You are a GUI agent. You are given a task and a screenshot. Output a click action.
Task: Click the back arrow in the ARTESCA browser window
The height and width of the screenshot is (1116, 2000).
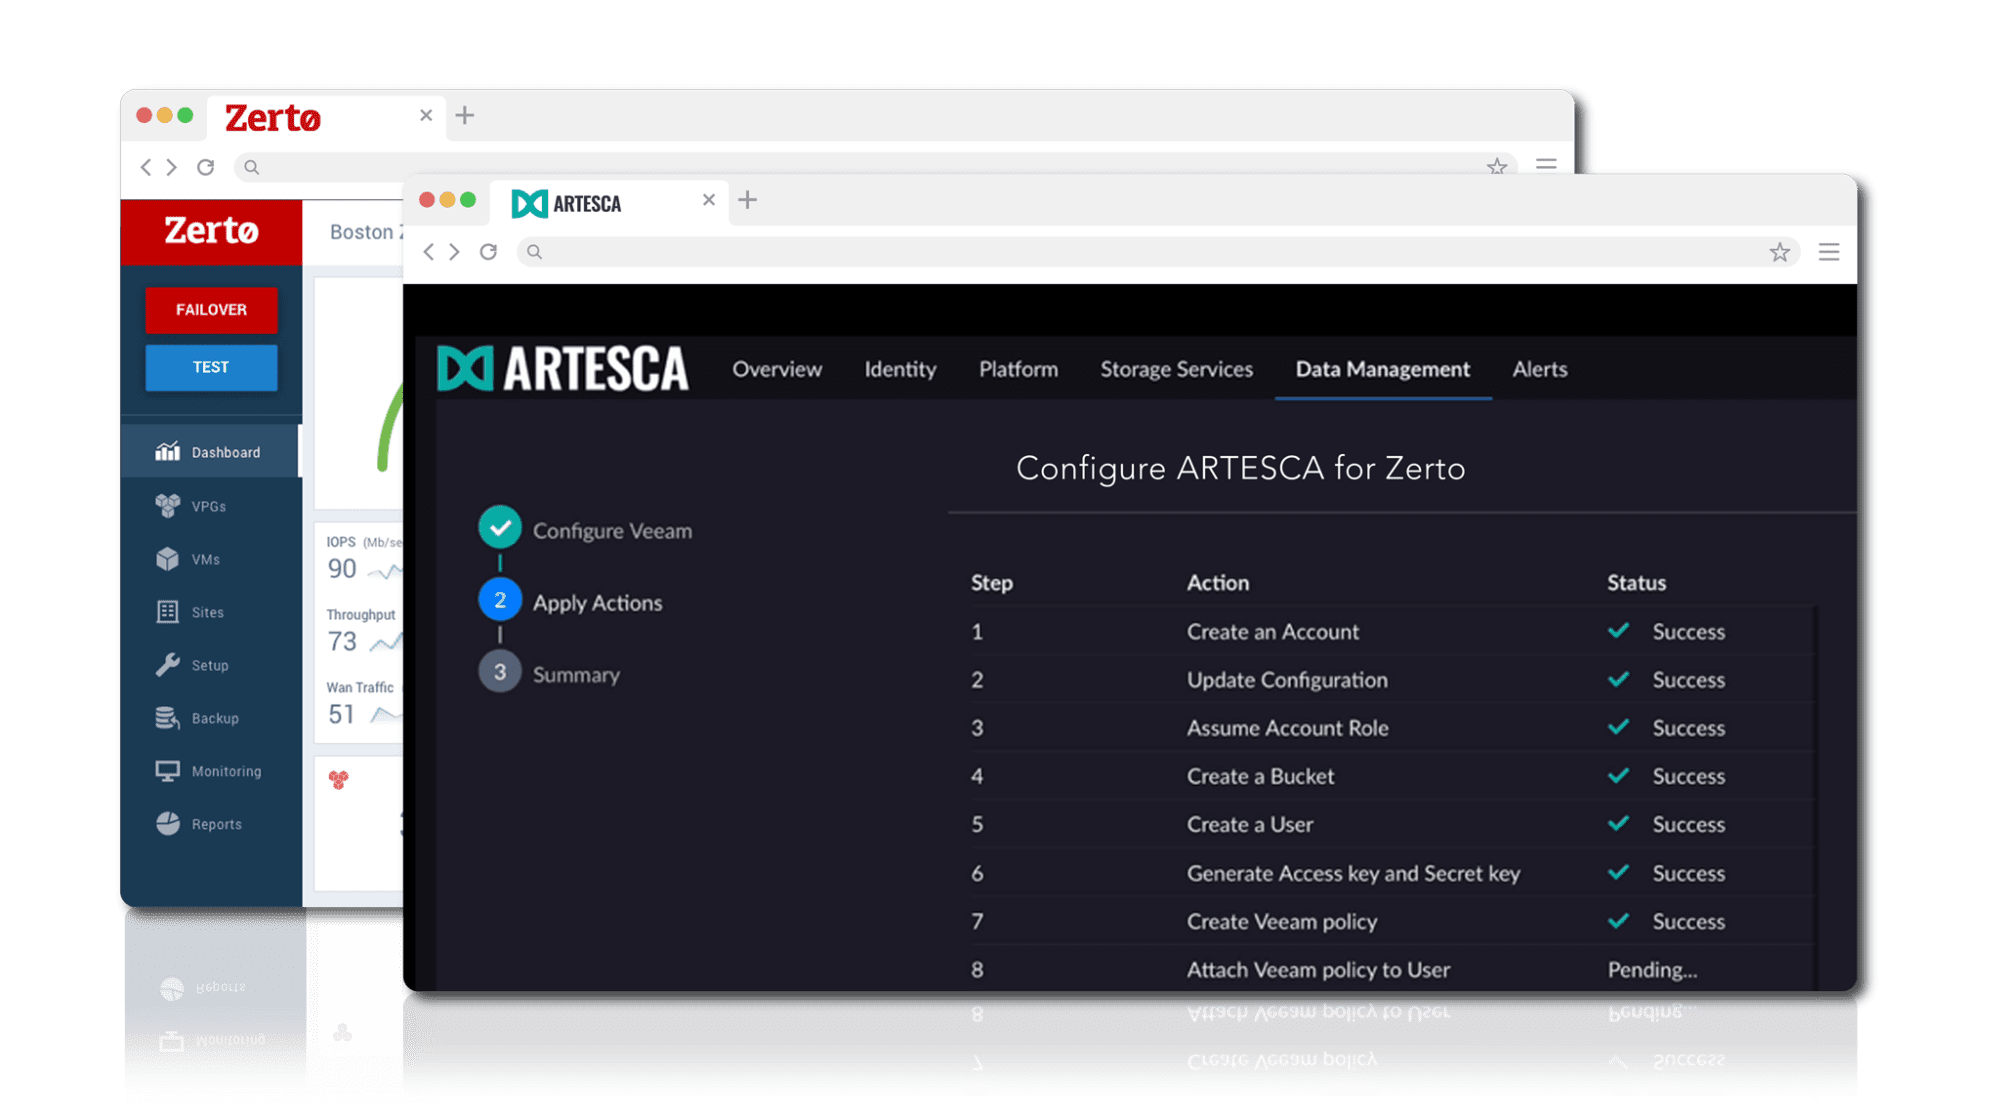coord(429,252)
